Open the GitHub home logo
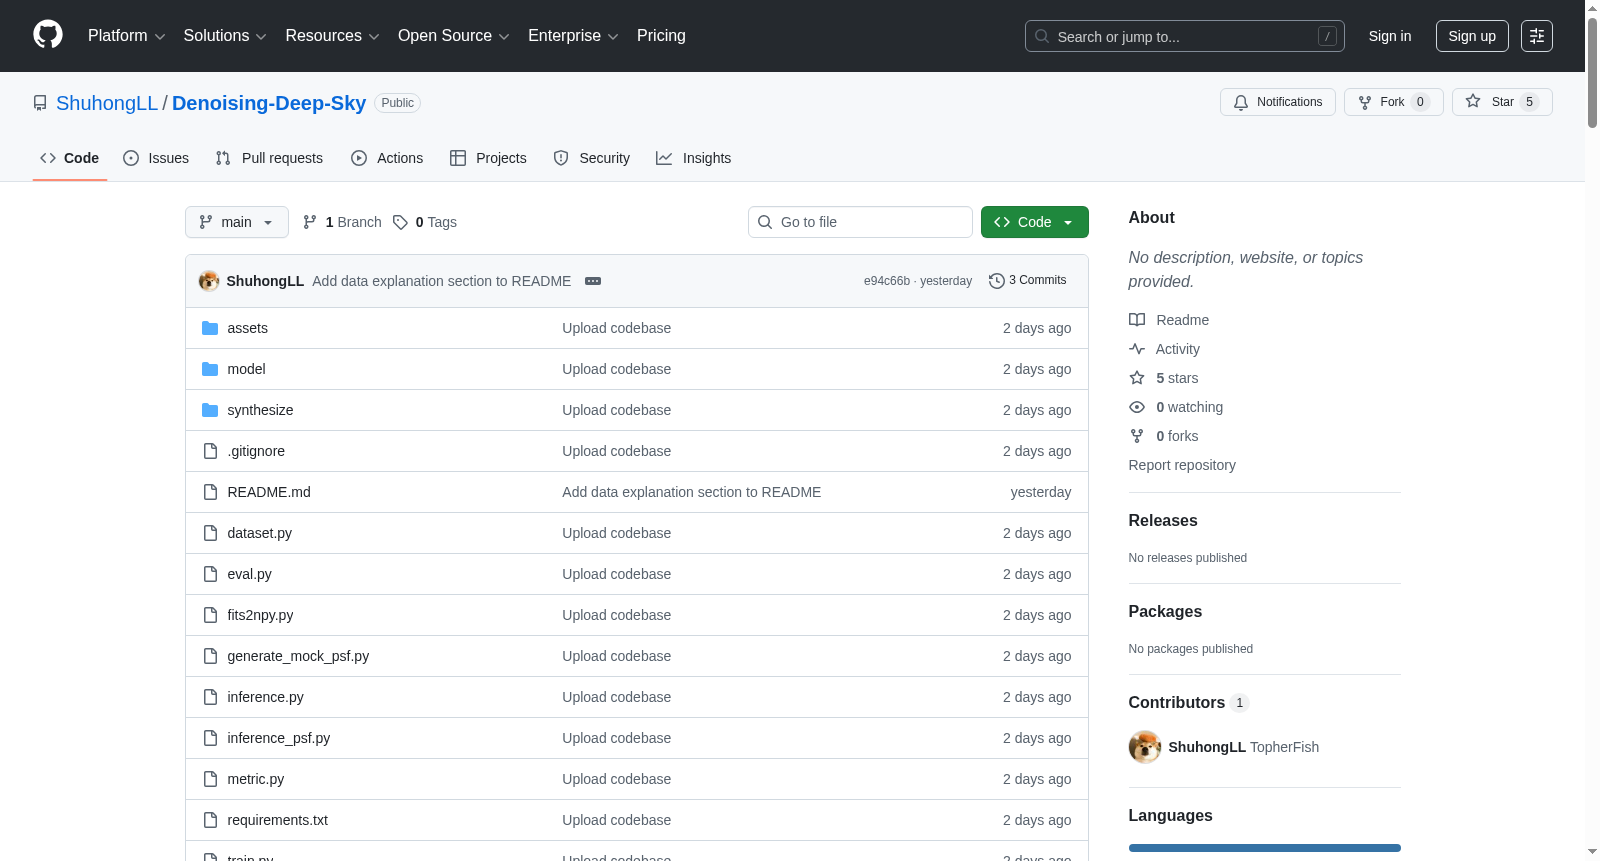Viewport: 1600px width, 861px height. [48, 35]
